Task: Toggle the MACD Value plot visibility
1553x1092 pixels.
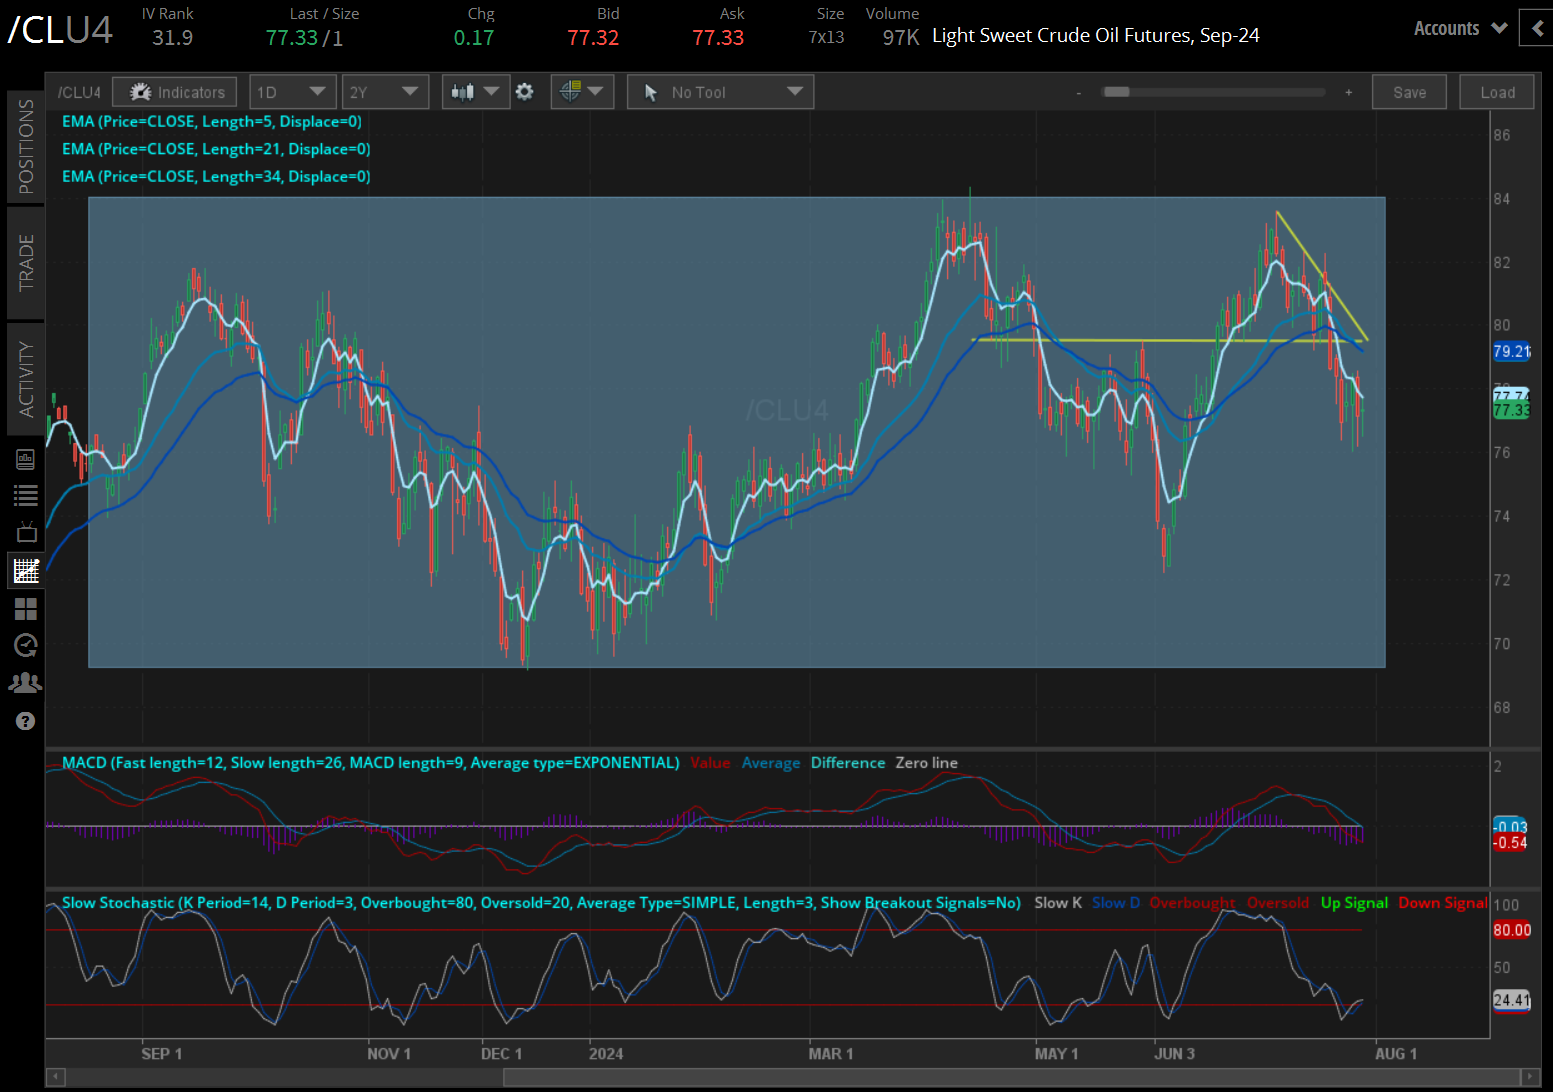Action: point(710,762)
